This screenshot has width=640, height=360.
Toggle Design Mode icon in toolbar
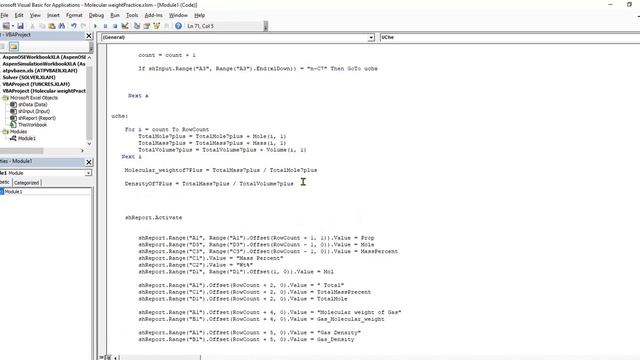(125, 26)
